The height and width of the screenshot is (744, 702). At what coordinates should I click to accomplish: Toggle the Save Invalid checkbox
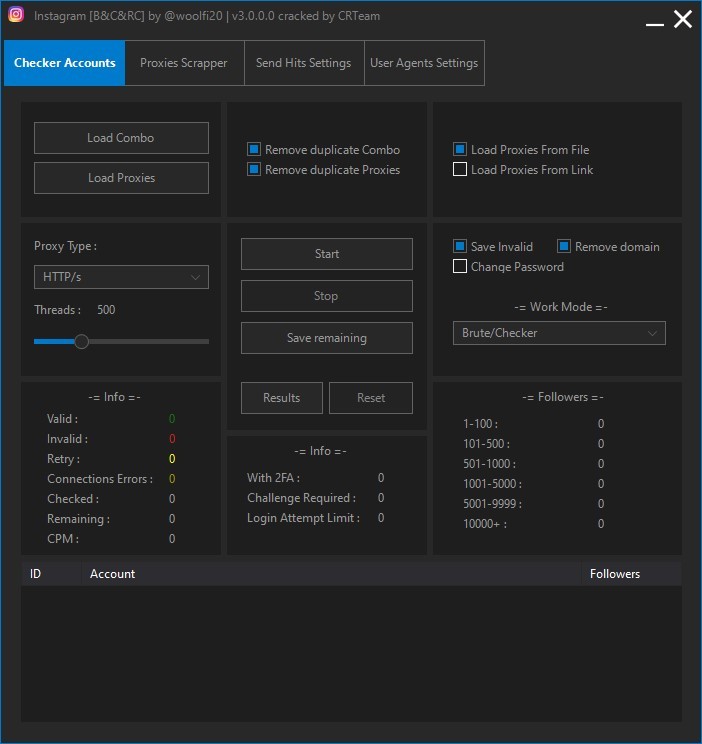coord(460,246)
